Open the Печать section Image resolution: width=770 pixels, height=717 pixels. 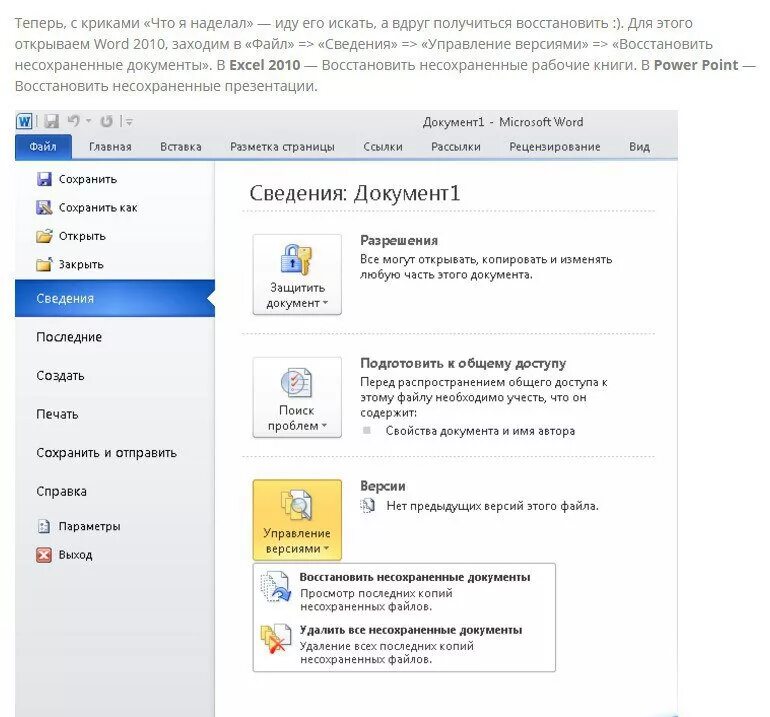point(57,414)
